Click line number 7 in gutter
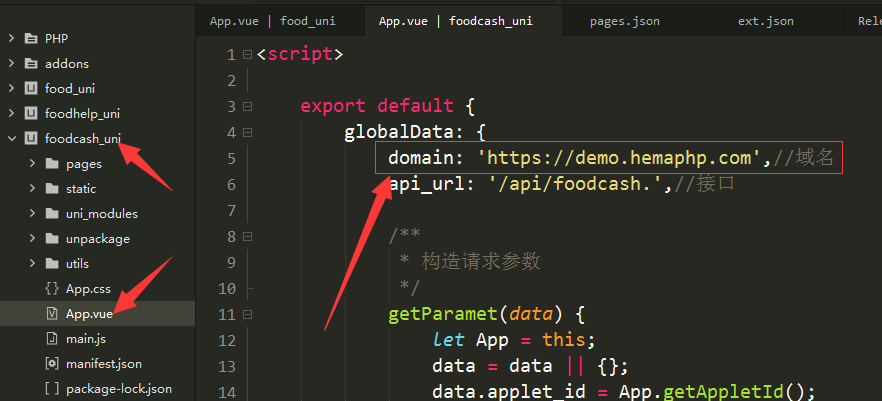Image resolution: width=882 pixels, height=401 pixels. pos(231,210)
